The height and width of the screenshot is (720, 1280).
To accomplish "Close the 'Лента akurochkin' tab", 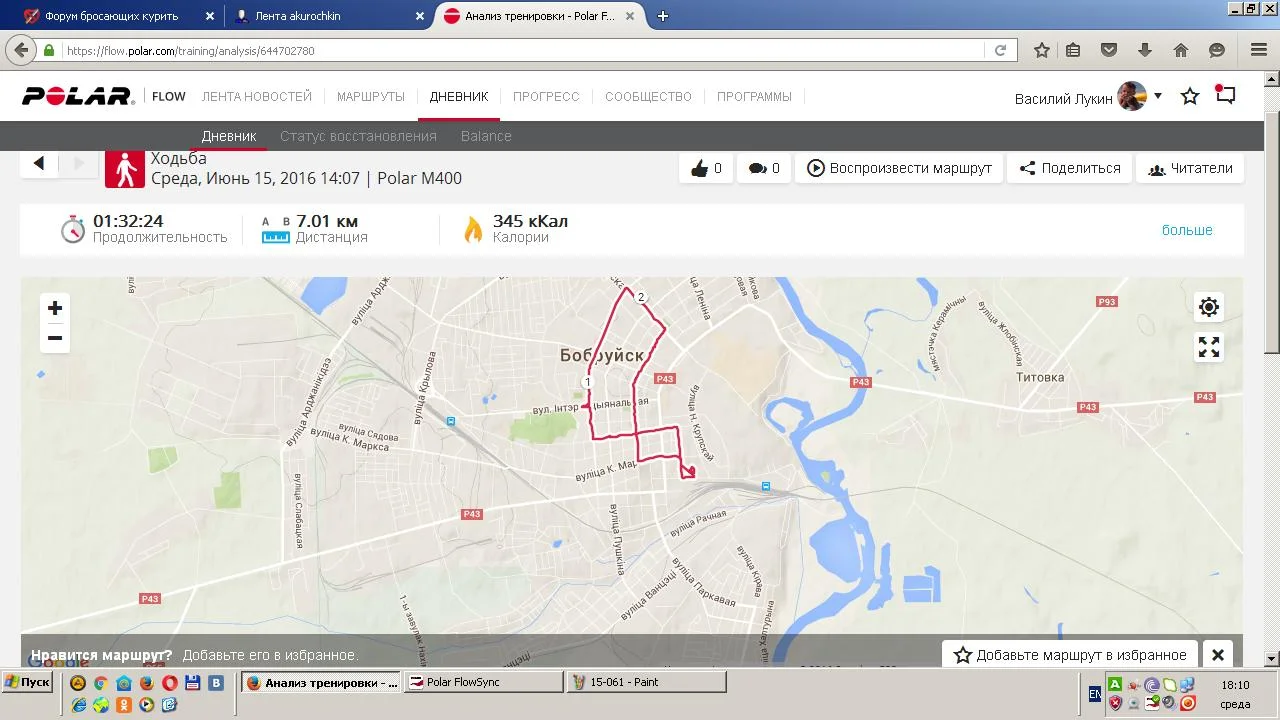I will coord(422,16).
